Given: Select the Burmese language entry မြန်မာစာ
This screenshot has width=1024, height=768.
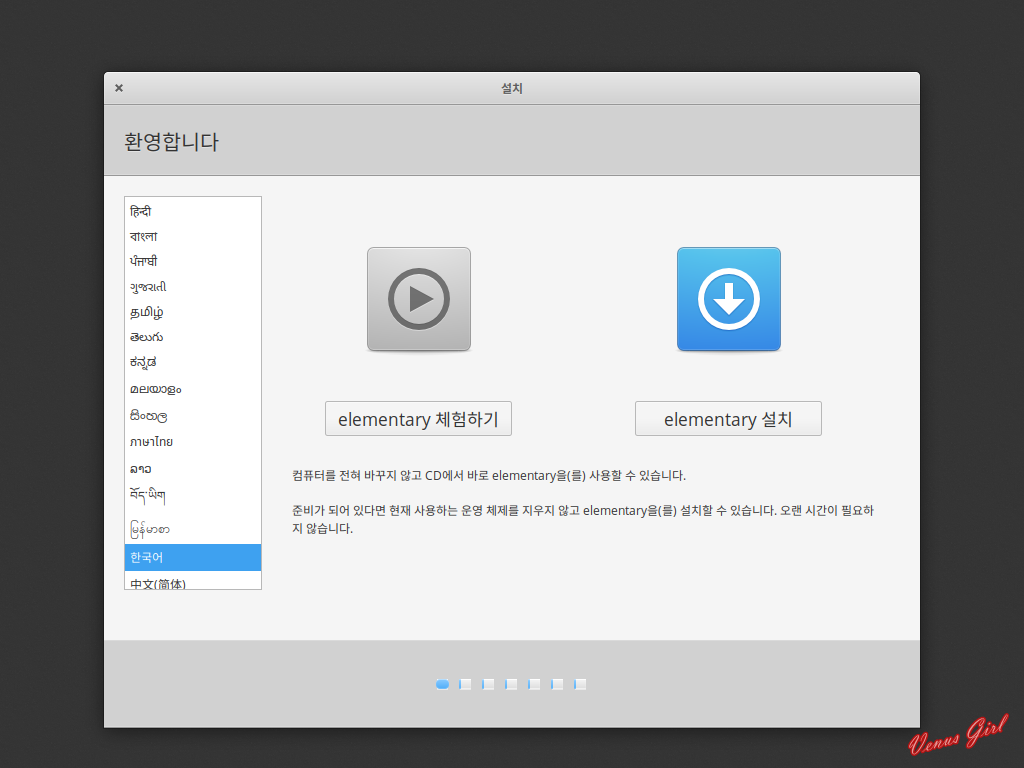Looking at the screenshot, I should [193, 528].
